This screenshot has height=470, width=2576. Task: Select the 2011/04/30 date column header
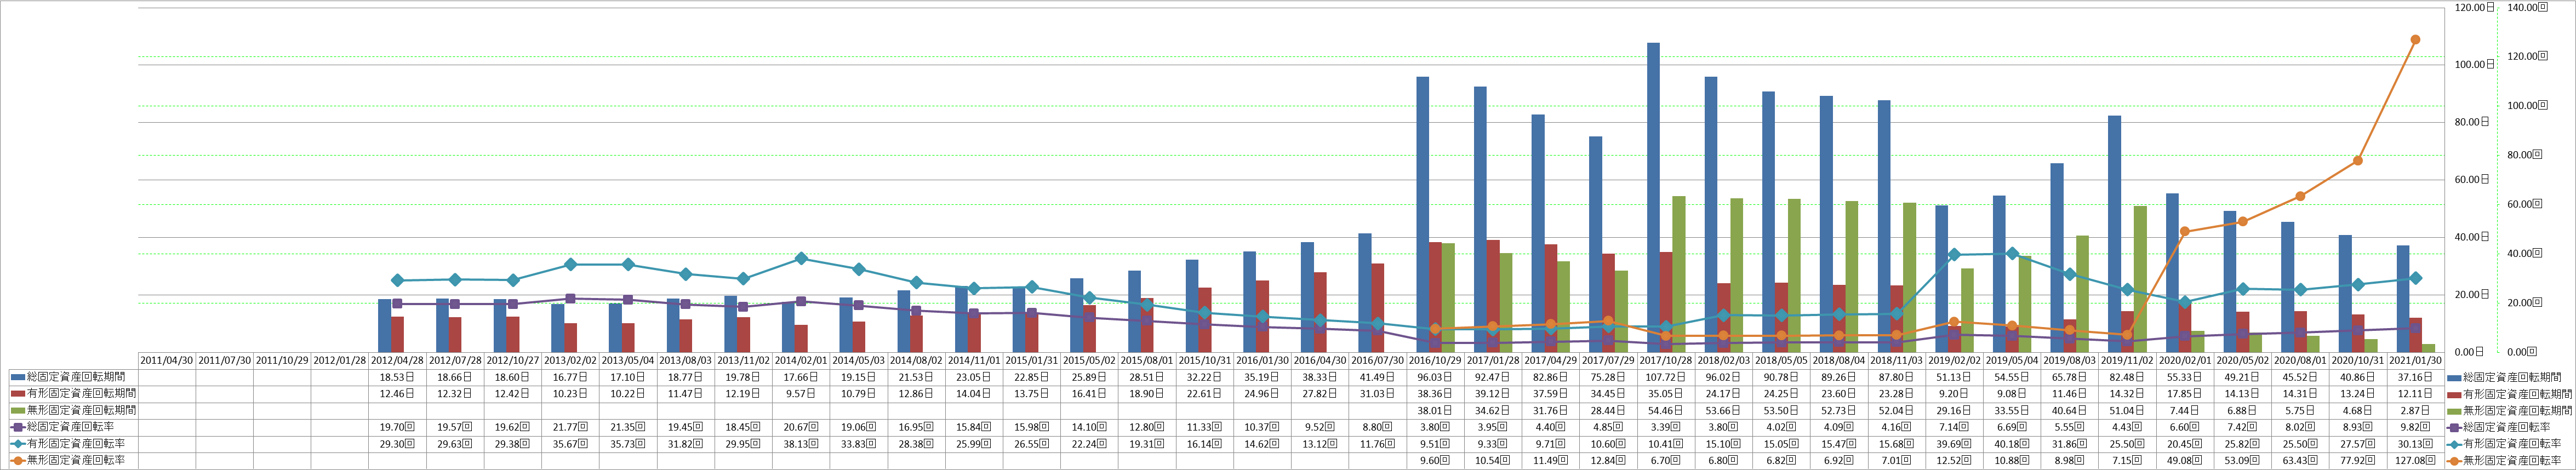click(x=167, y=360)
